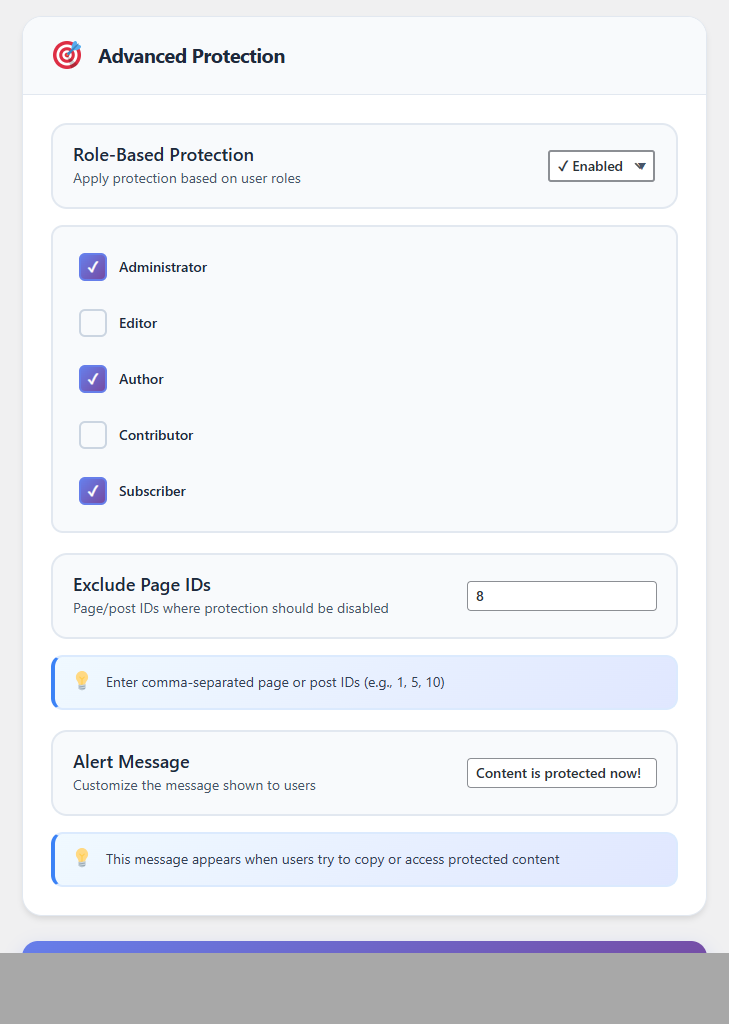The image size is (729, 1024).
Task: Click the checkmark icon on Subscriber checkbox
Action: [92, 491]
